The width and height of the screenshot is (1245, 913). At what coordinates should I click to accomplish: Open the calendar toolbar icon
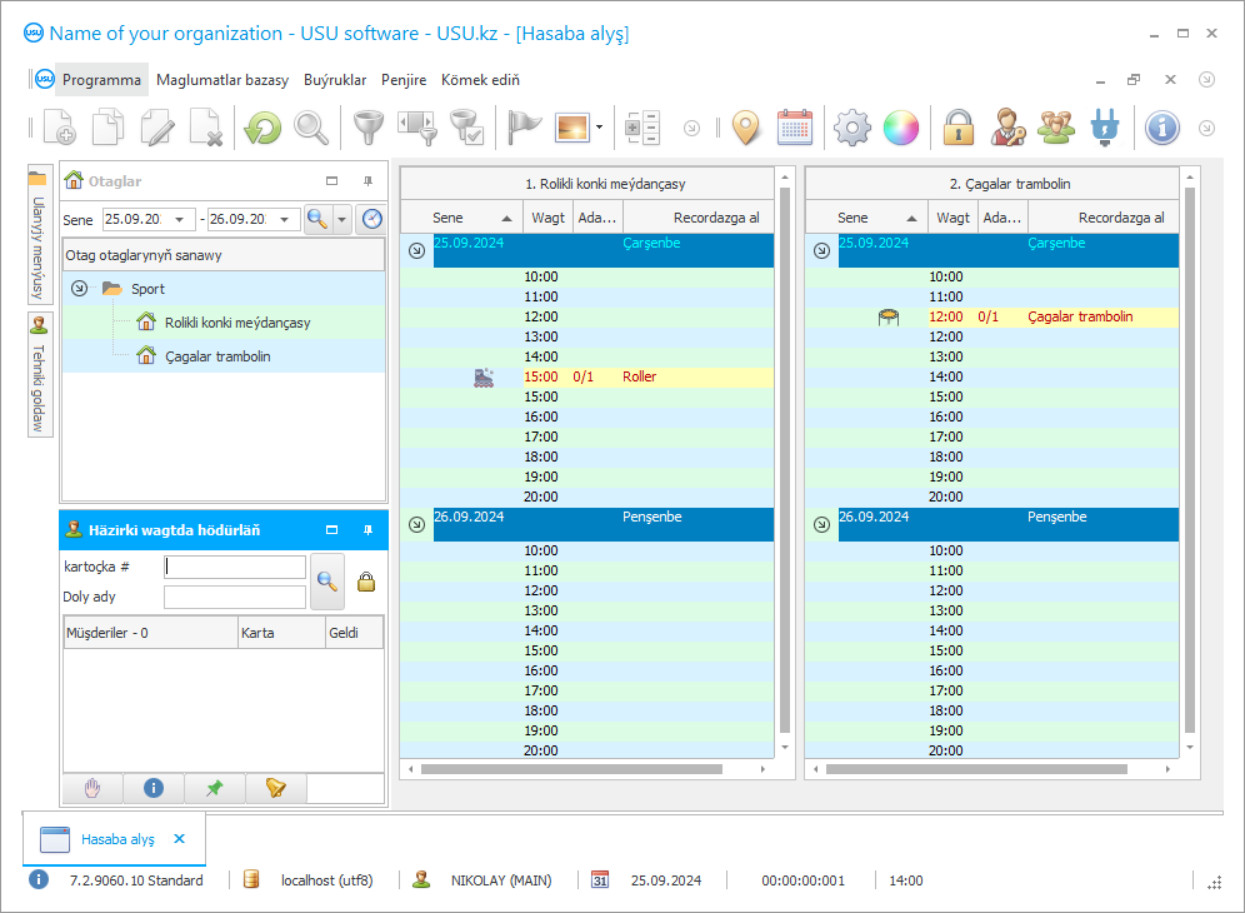[x=795, y=128]
